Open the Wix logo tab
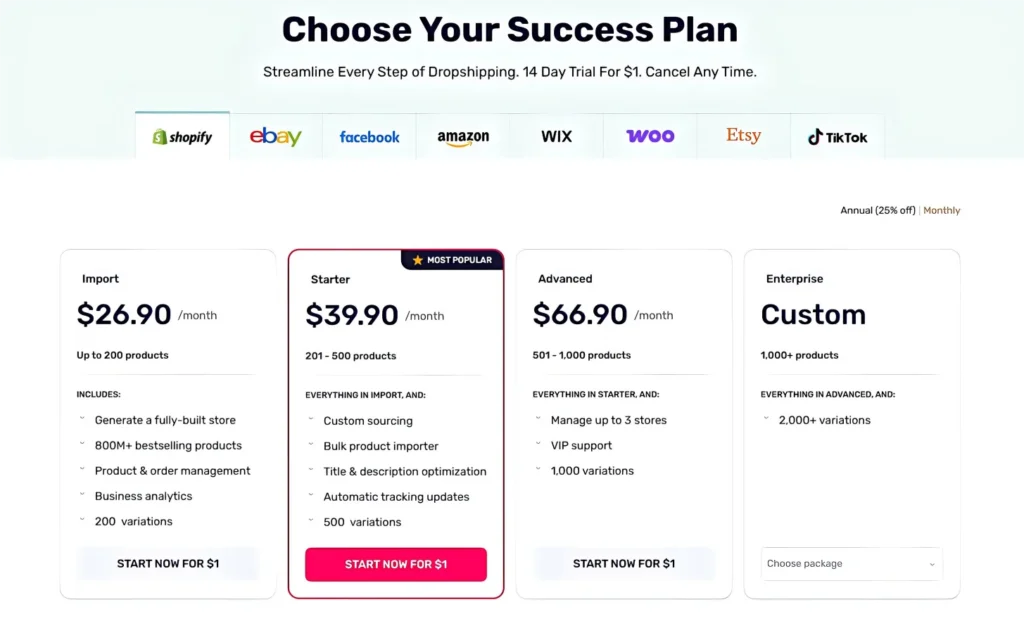Screen dimensions: 1024x640 click(556, 136)
